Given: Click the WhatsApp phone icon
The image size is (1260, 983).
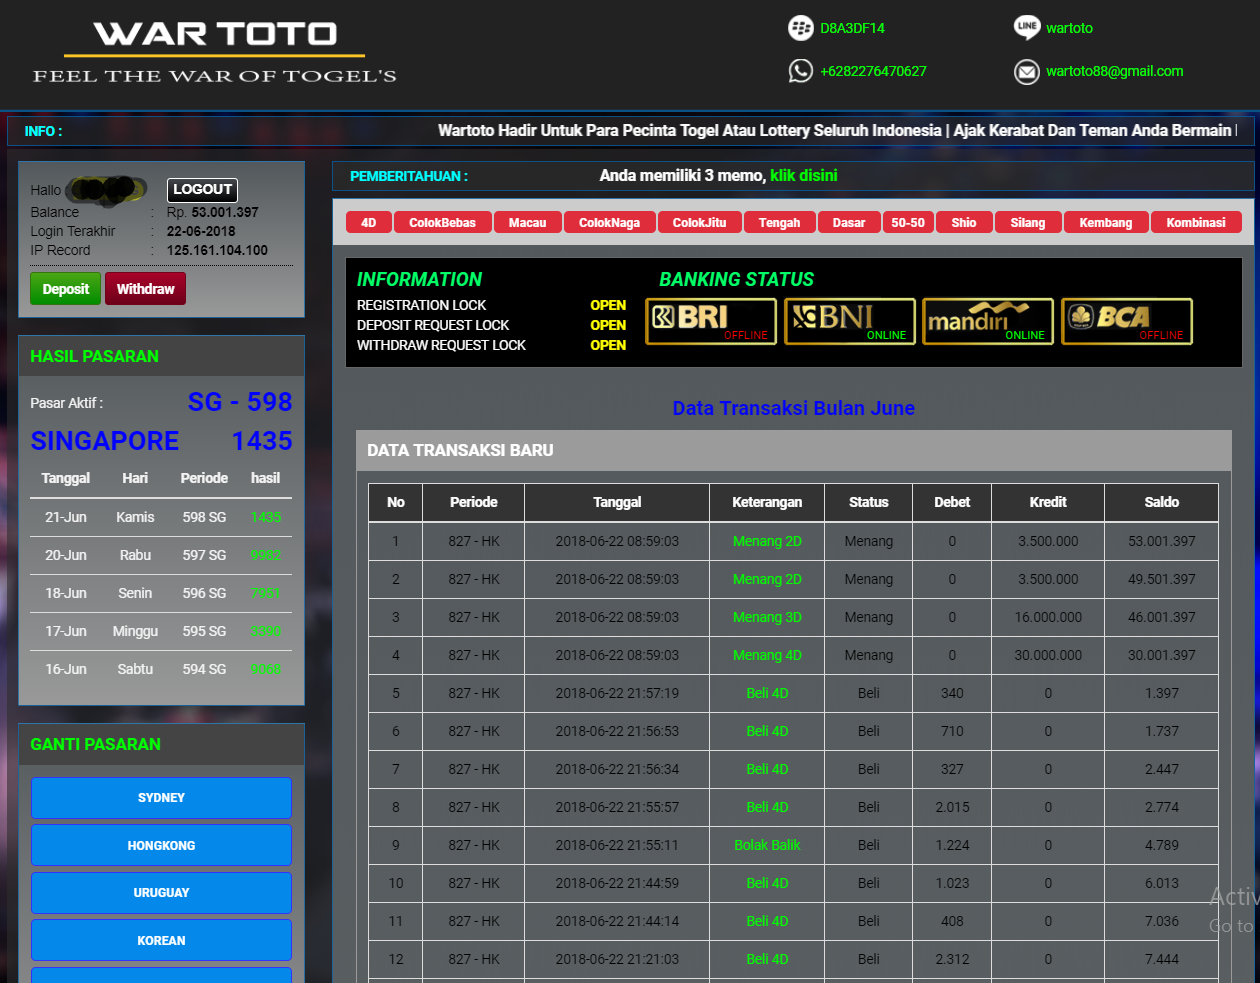Looking at the screenshot, I should pos(800,71).
